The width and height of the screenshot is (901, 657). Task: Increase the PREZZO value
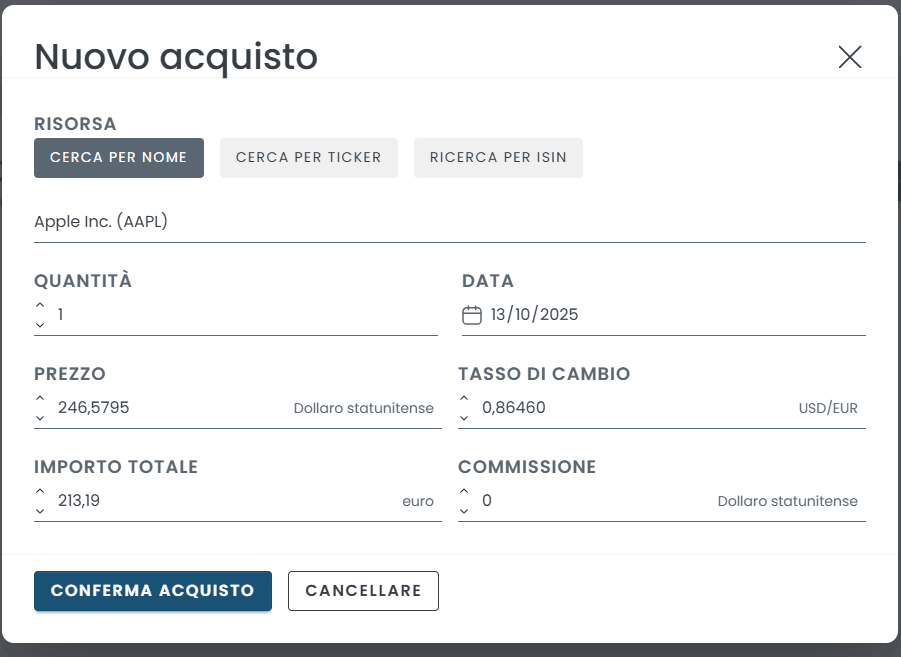40,399
